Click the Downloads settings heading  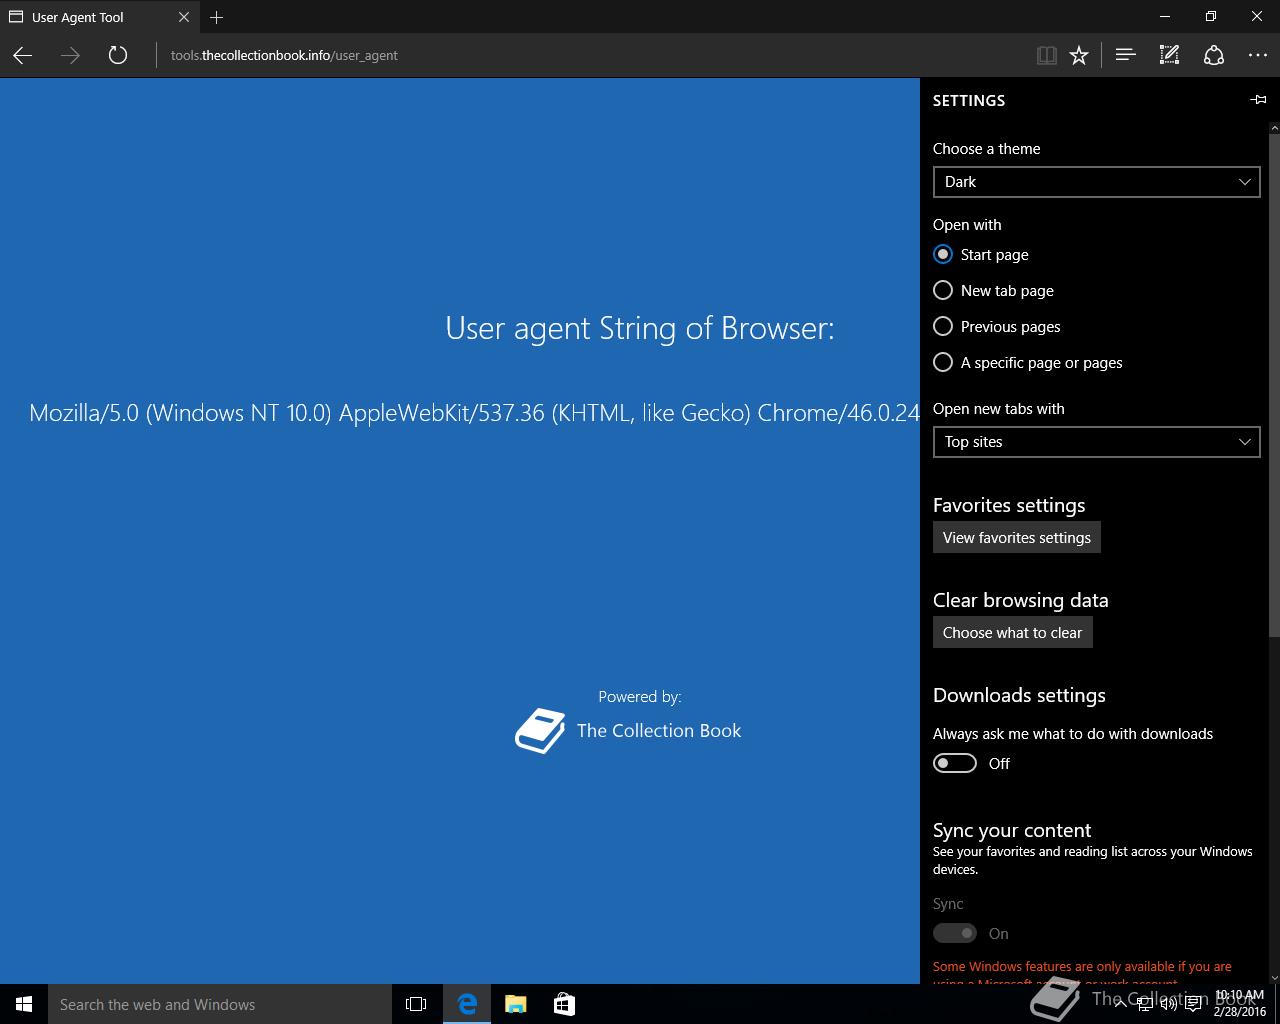click(1019, 695)
